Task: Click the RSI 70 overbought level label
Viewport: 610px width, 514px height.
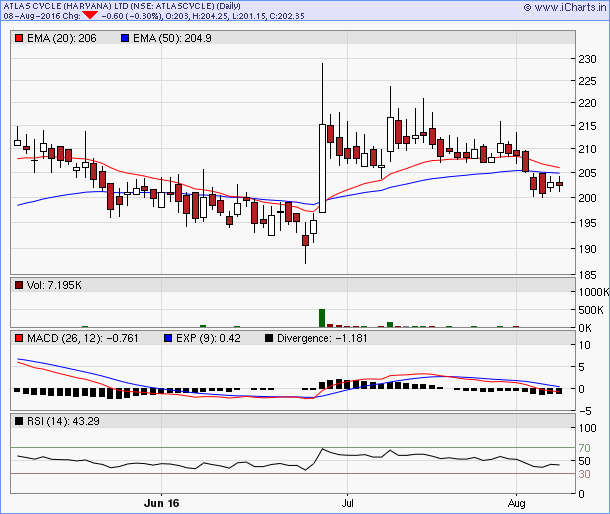Action: click(584, 448)
